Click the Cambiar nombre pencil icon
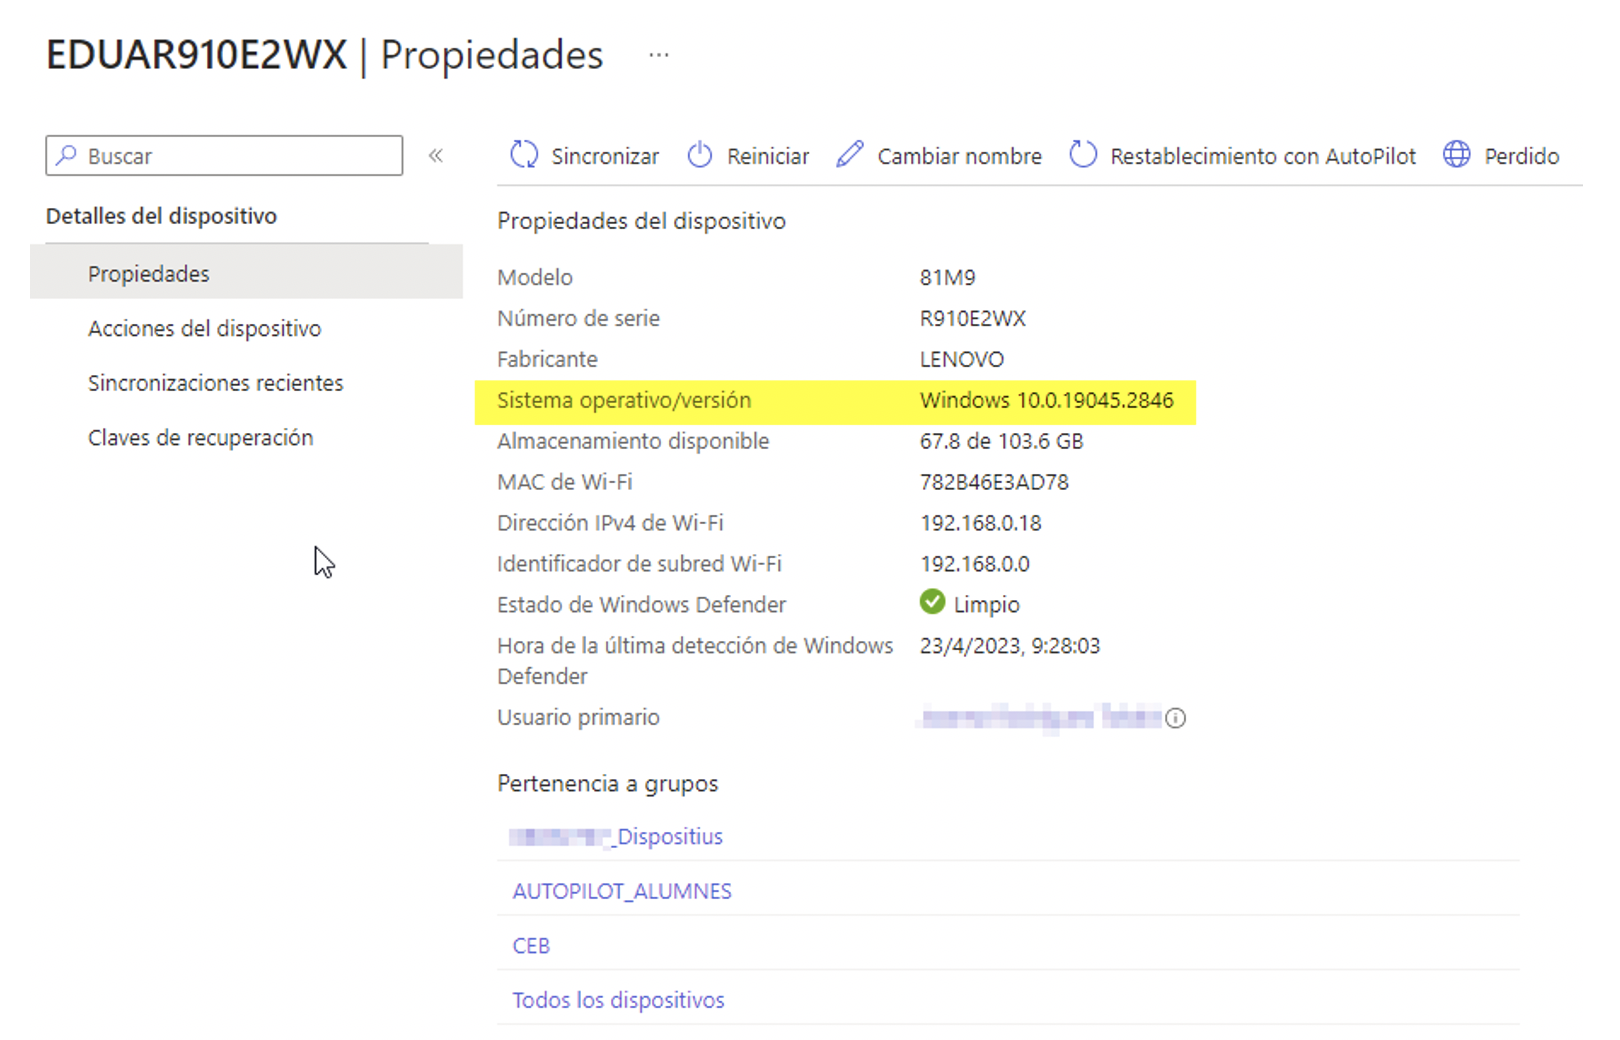This screenshot has height=1040, width=1620. coord(850,155)
